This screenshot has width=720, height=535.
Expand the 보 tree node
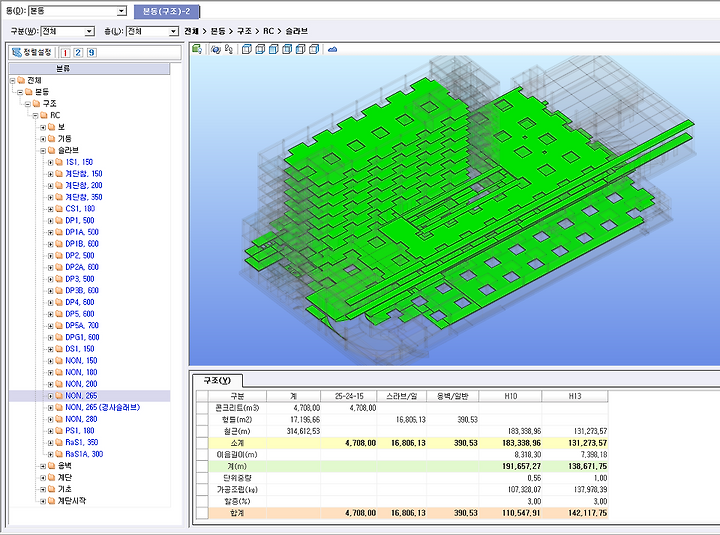click(x=43, y=127)
